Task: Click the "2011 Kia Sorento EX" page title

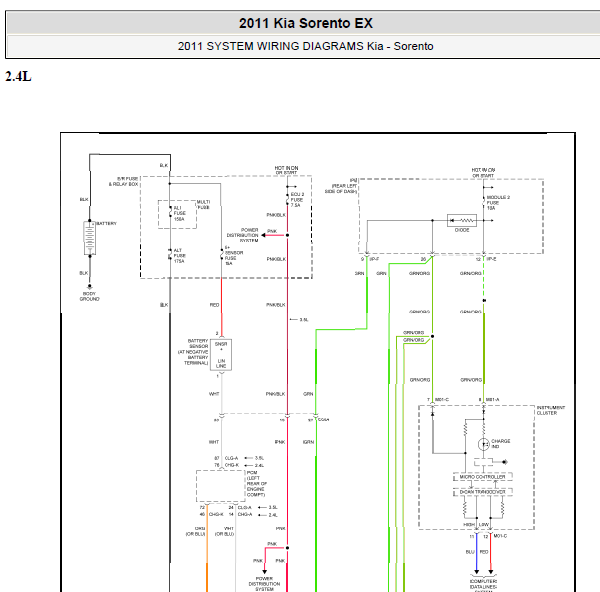Action: (x=306, y=23)
